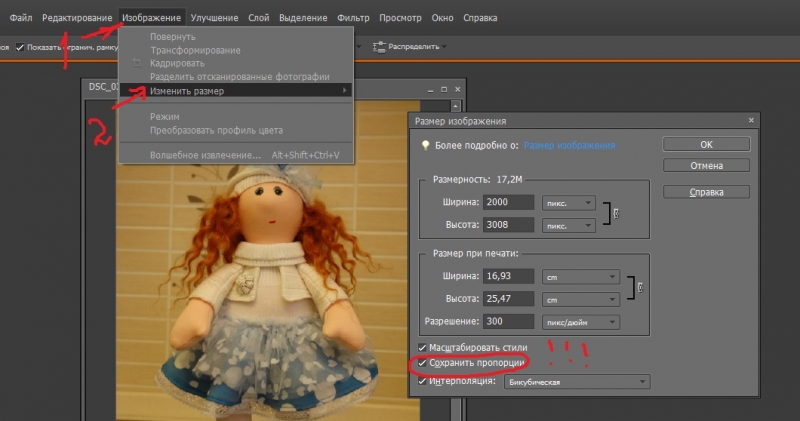The height and width of the screenshot is (421, 800).
Task: Toggle the Масштабировать стили checkbox
Action: click(x=423, y=347)
